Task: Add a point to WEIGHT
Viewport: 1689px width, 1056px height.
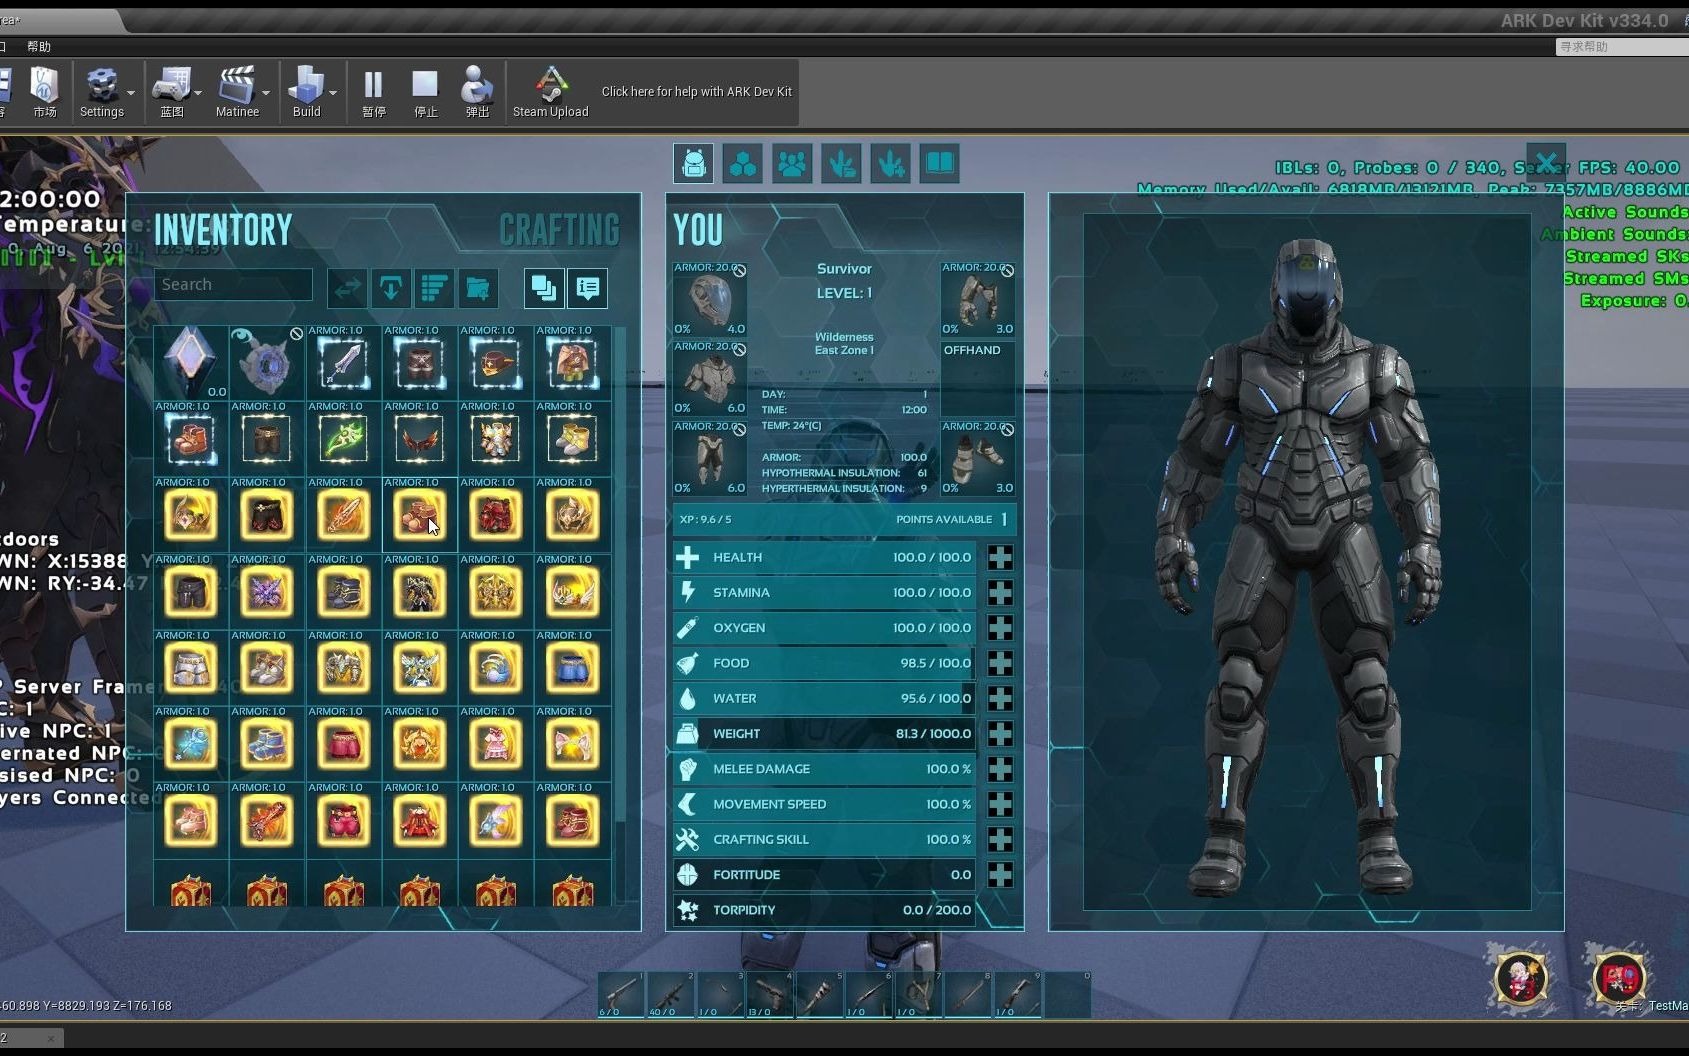Action: [x=1000, y=733]
